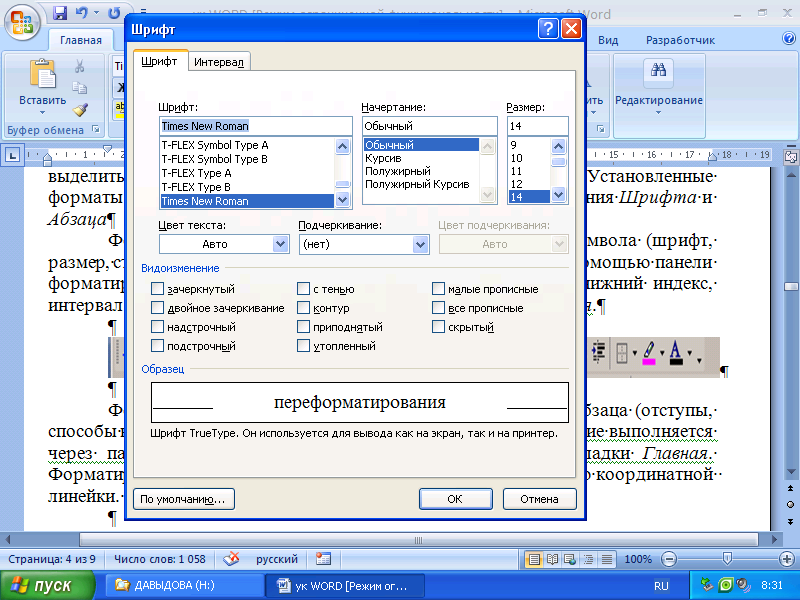The height and width of the screenshot is (600, 800).
Task: Check the подстрочный option
Action: click(157, 345)
